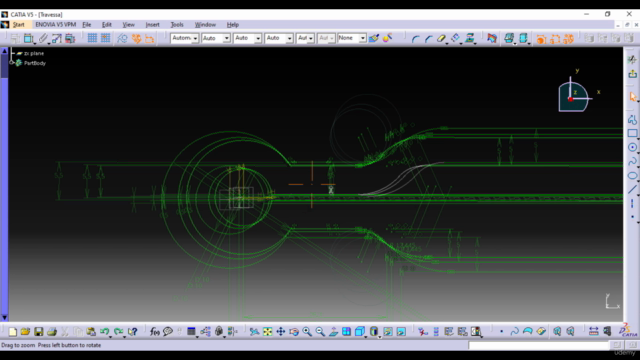Click the Measure Between icon
640x360 pixels.
(x=593, y=331)
